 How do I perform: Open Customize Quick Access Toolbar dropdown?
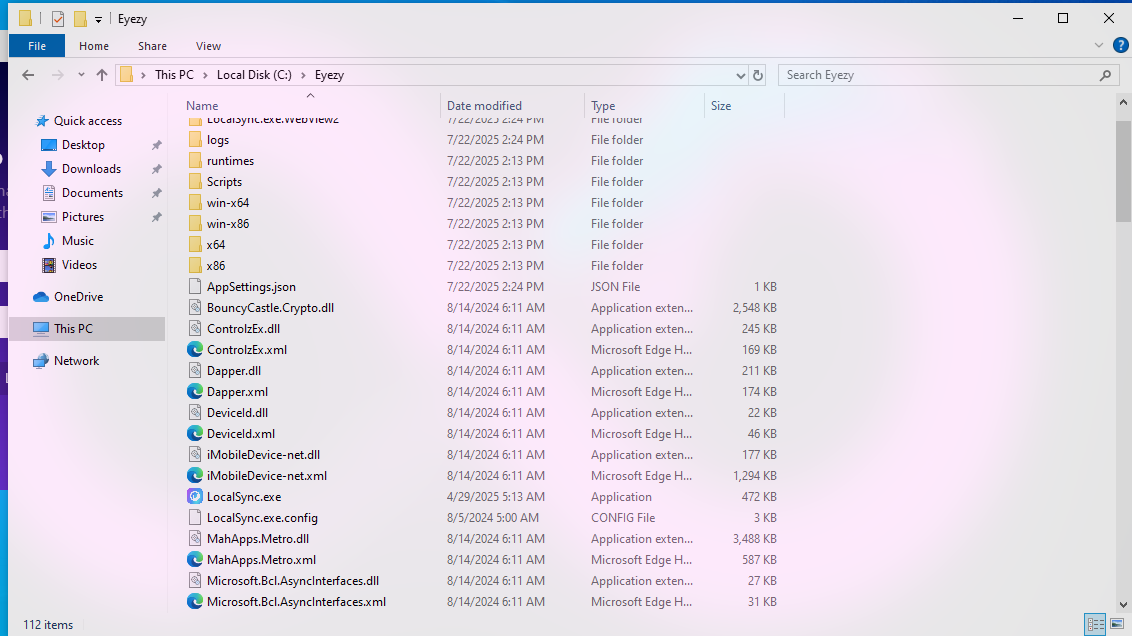pyautogui.click(x=98, y=19)
